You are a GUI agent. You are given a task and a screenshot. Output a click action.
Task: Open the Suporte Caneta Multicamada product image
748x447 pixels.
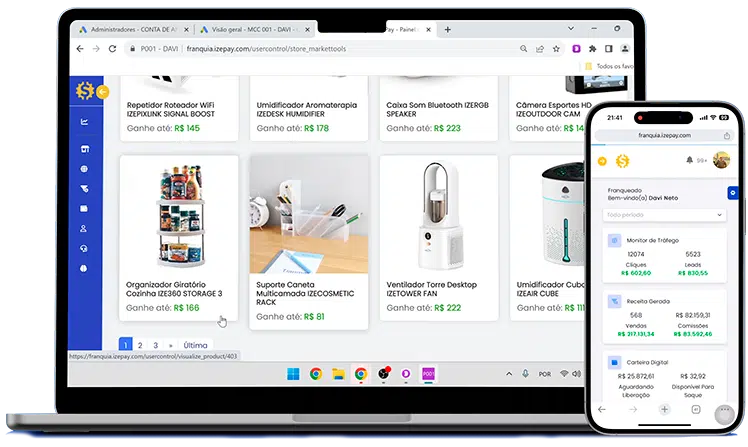pyautogui.click(x=309, y=214)
